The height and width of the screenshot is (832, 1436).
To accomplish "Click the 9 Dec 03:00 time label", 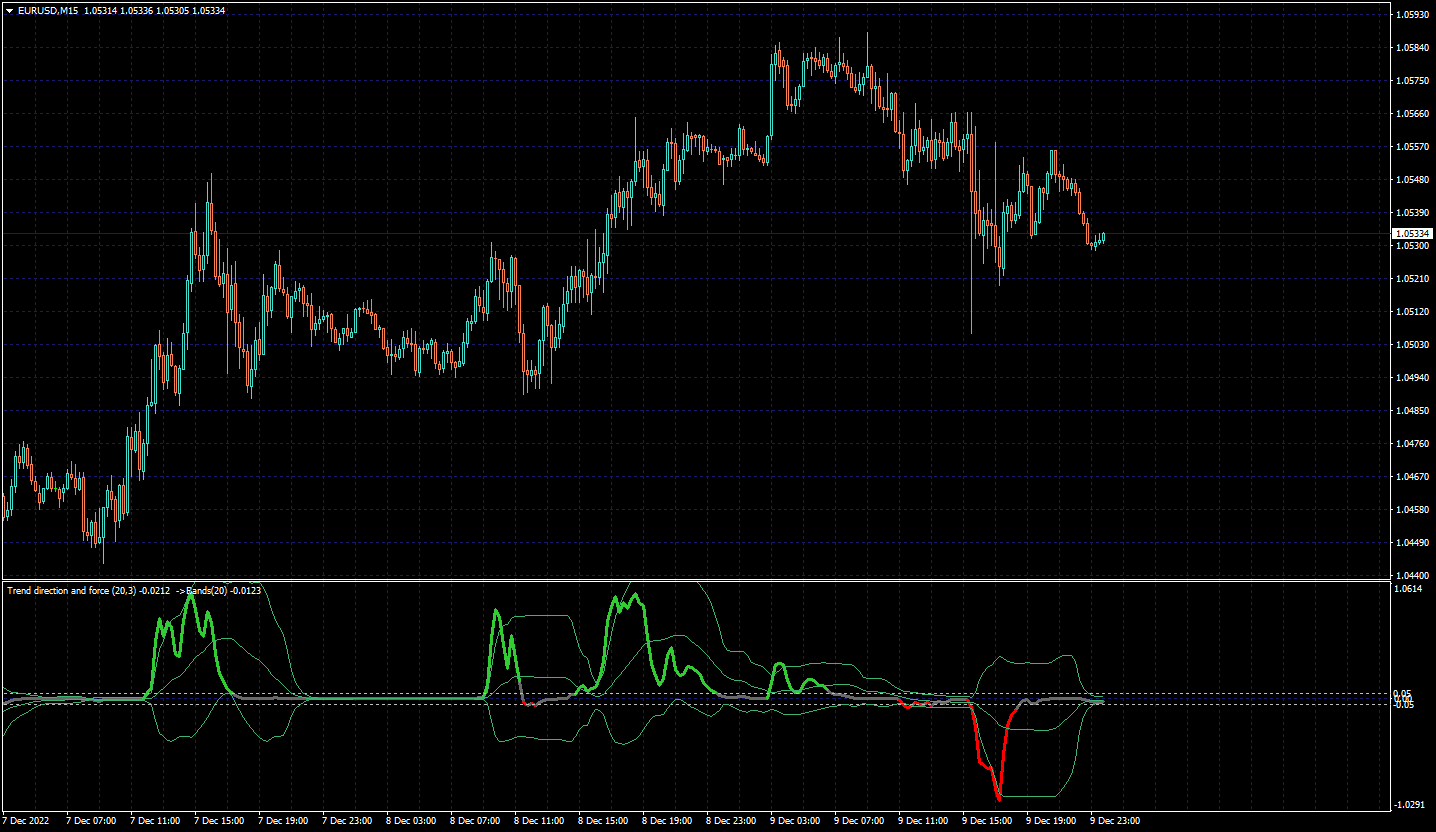I will pyautogui.click(x=794, y=821).
